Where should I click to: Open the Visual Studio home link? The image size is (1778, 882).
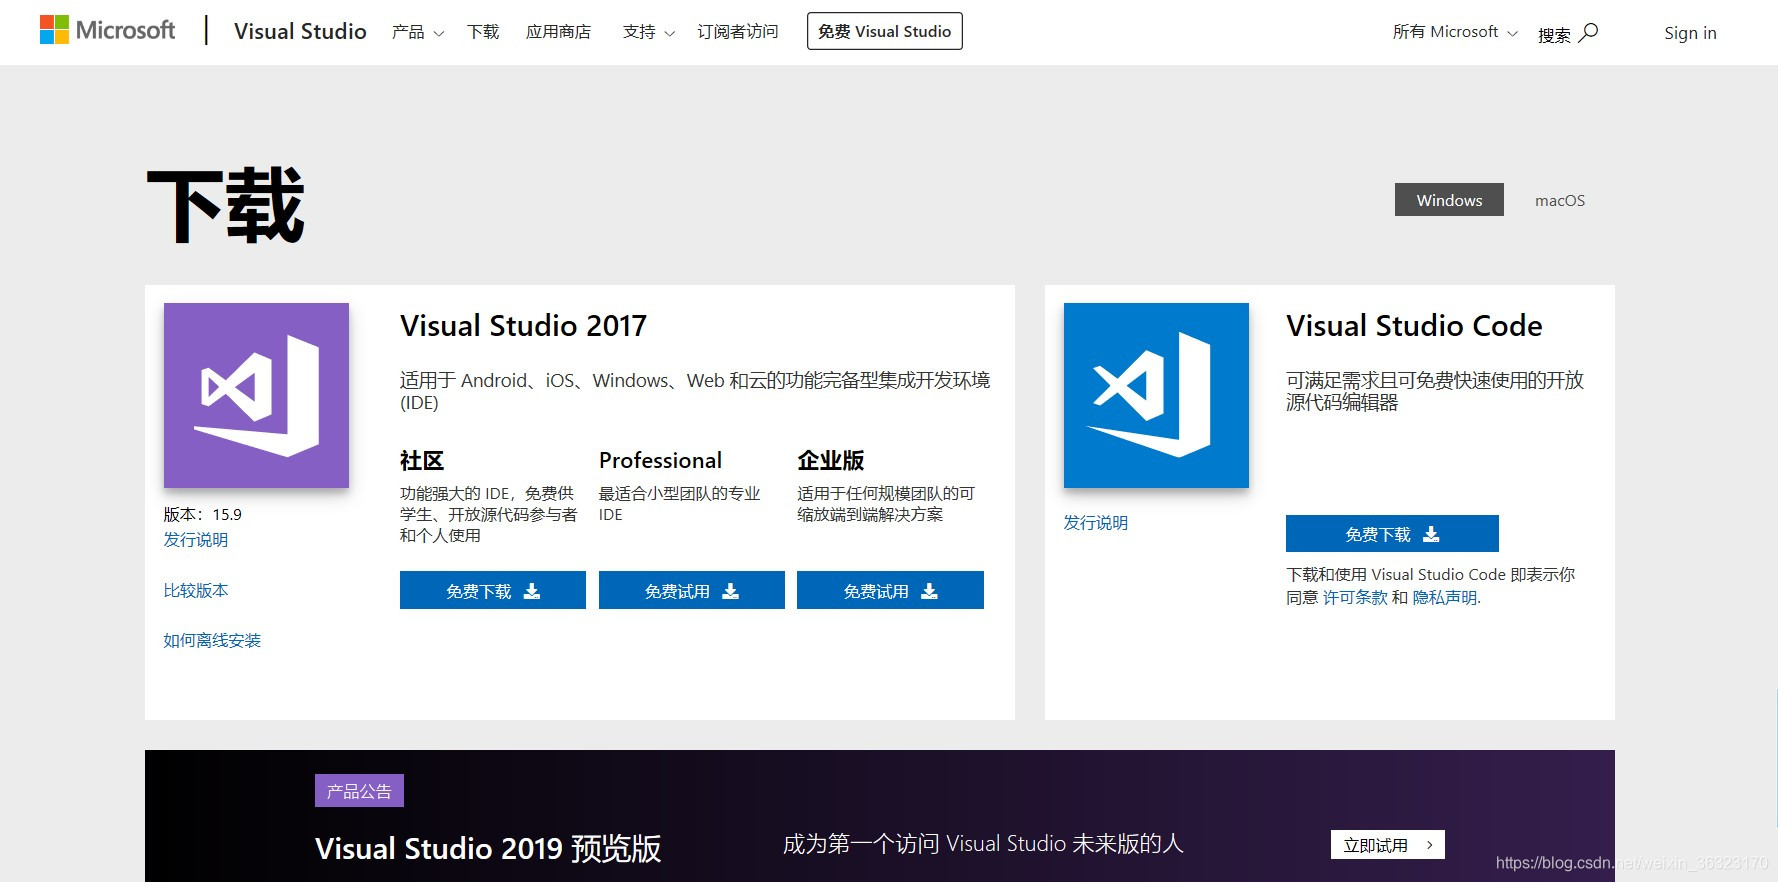point(300,31)
